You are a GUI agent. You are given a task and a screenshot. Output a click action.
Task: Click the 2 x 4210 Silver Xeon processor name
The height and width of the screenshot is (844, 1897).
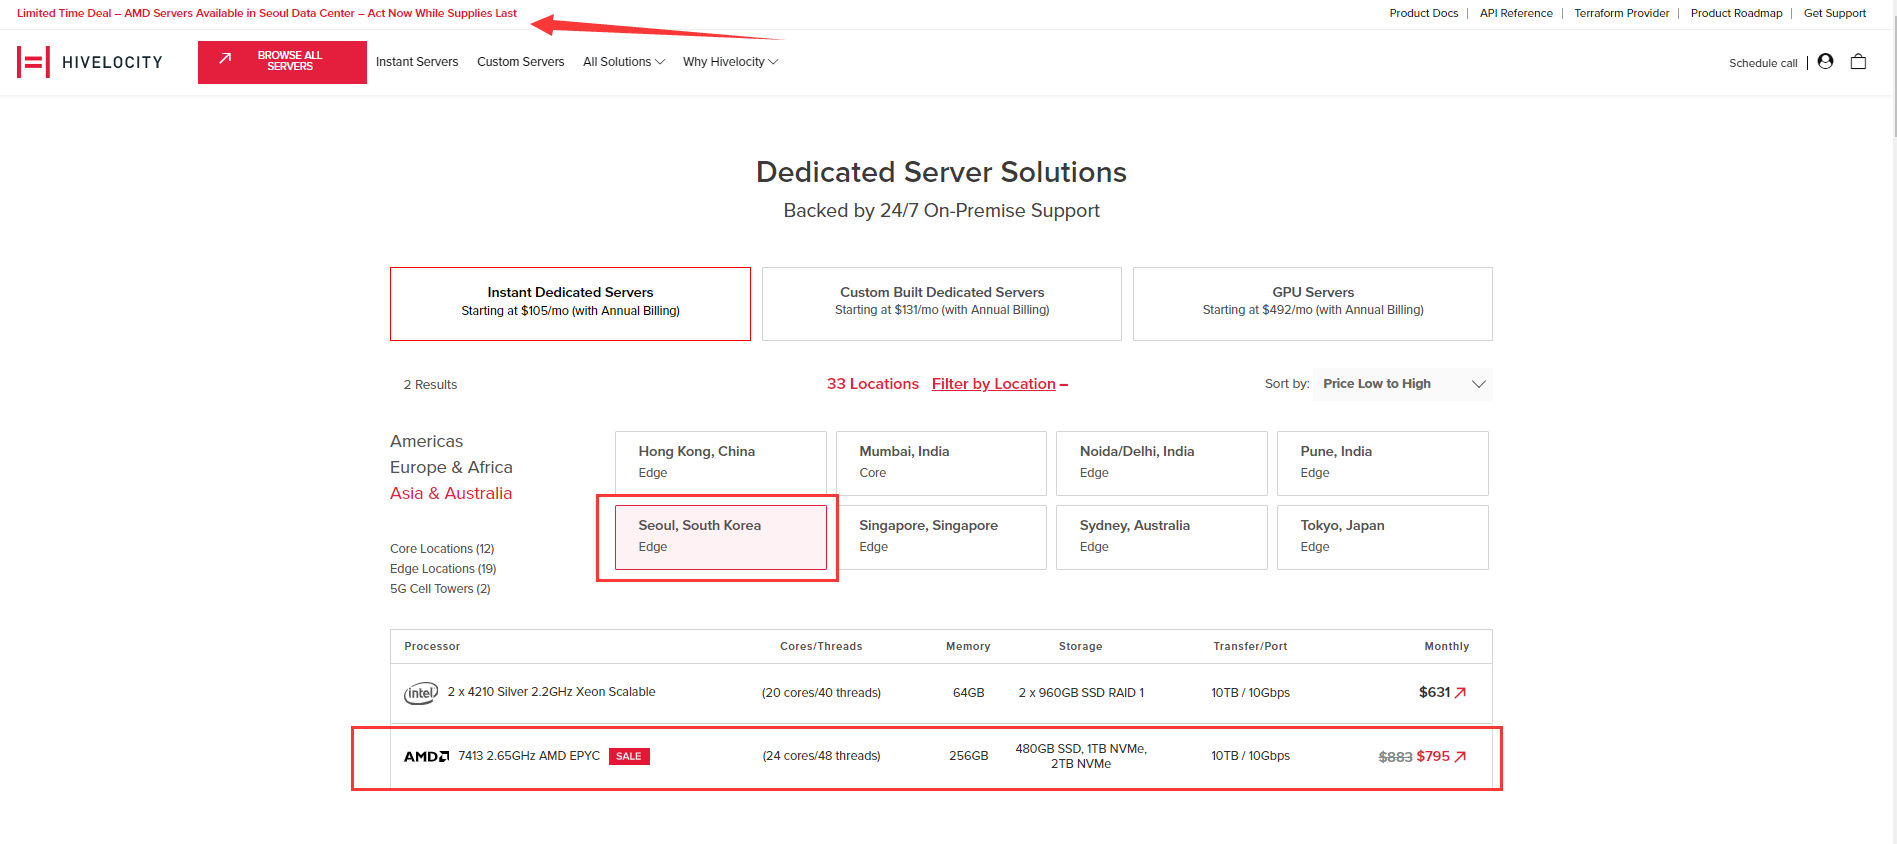tap(551, 692)
